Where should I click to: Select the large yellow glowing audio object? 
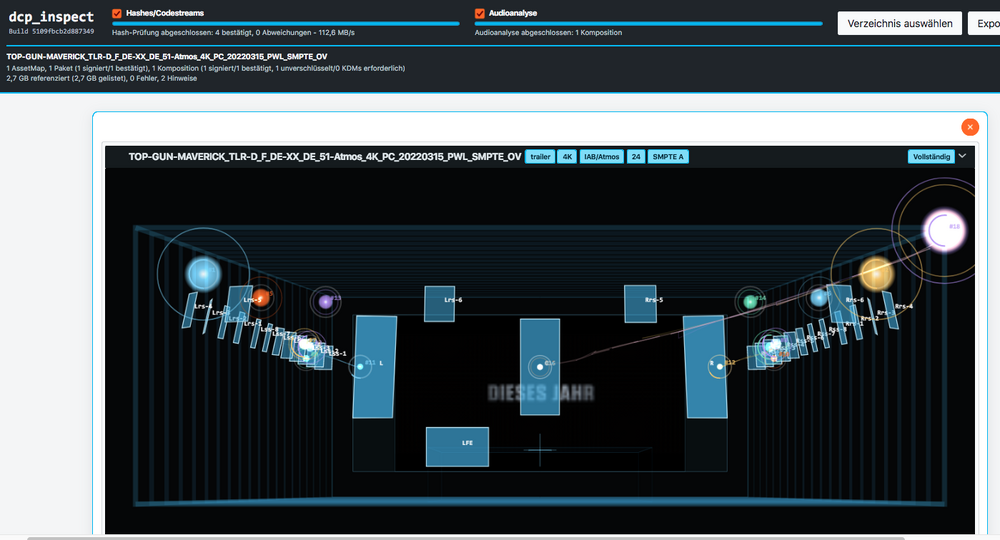coord(876,273)
